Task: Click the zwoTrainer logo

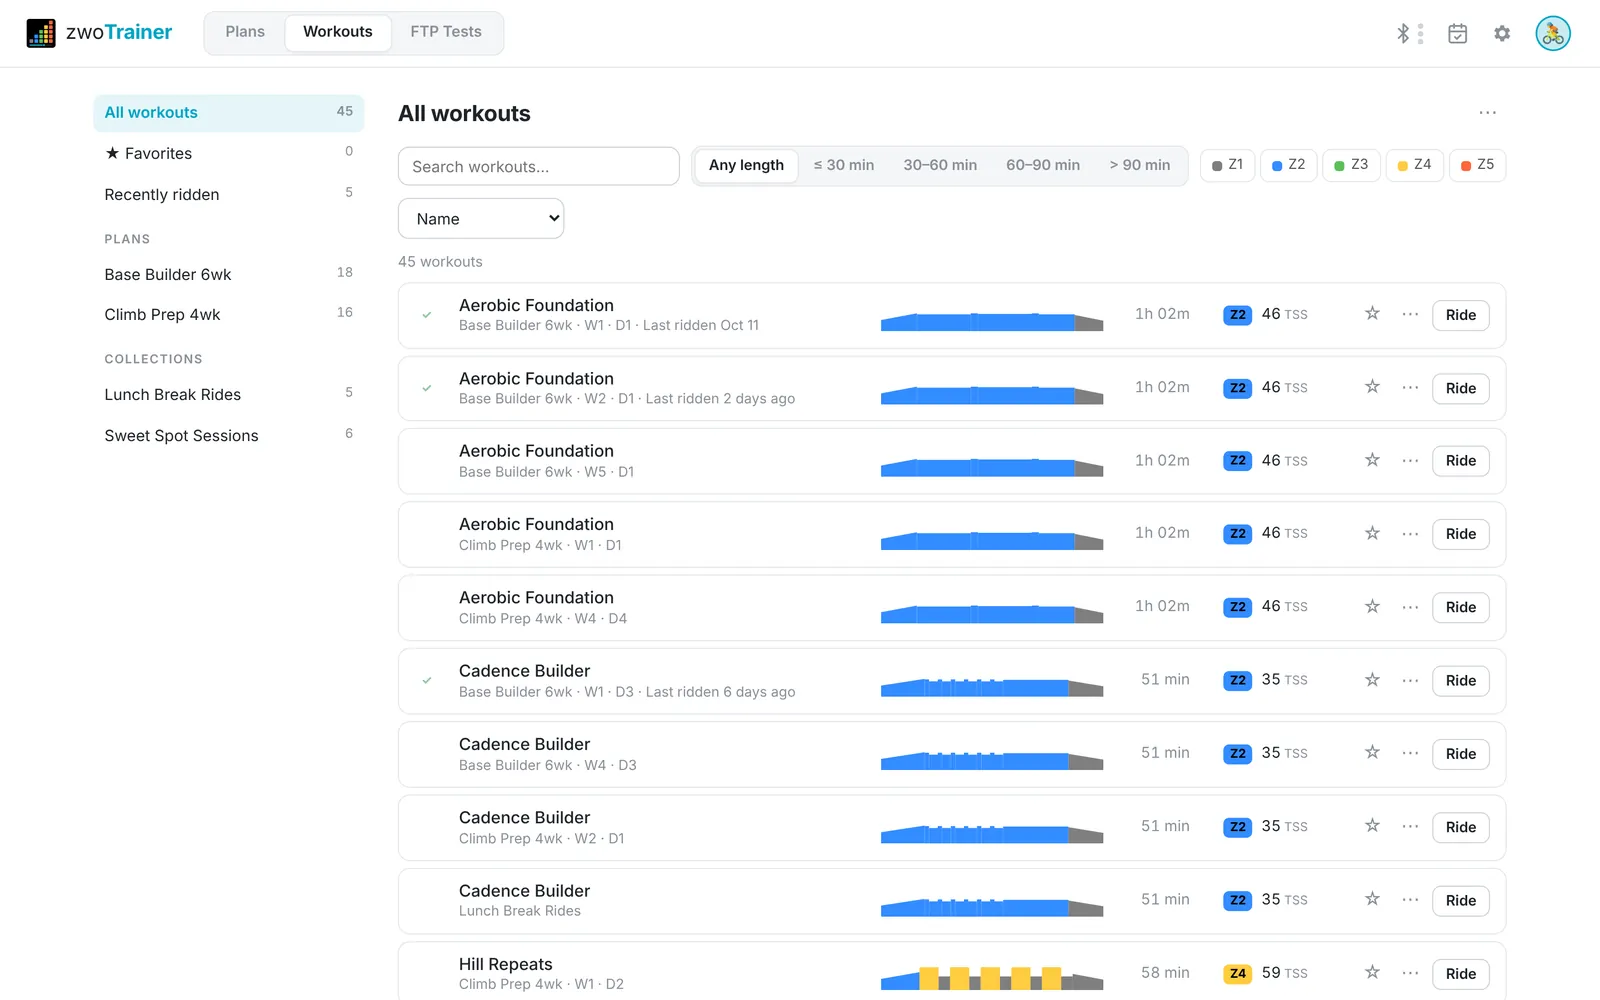Action: point(99,33)
